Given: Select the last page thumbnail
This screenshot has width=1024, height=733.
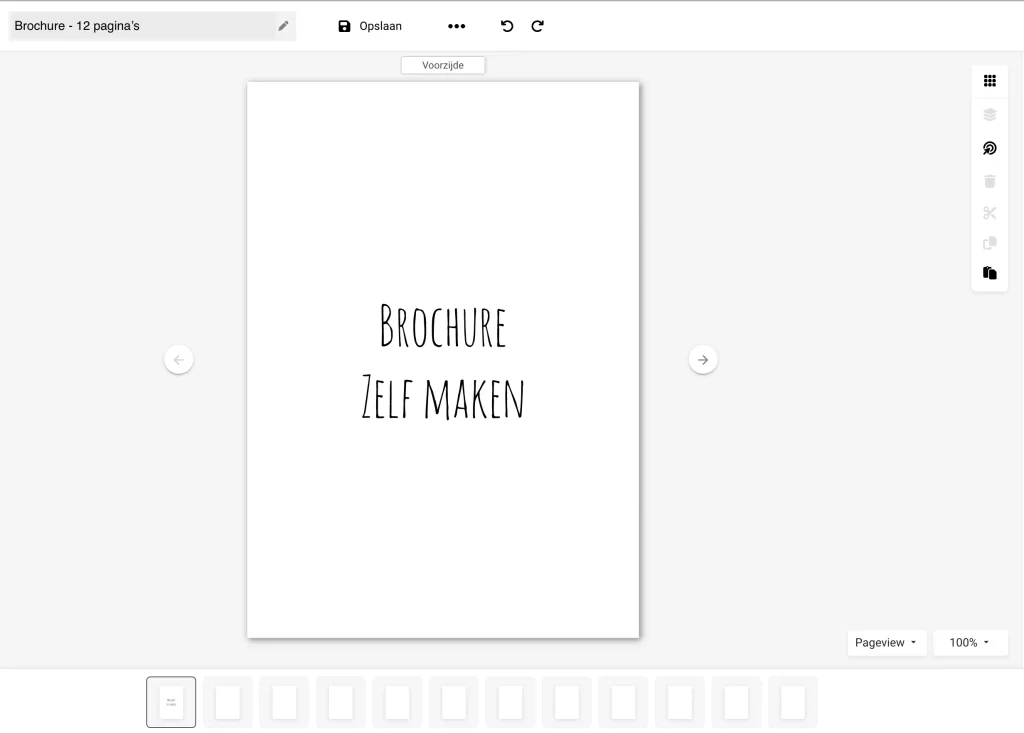Looking at the screenshot, I should 793,702.
